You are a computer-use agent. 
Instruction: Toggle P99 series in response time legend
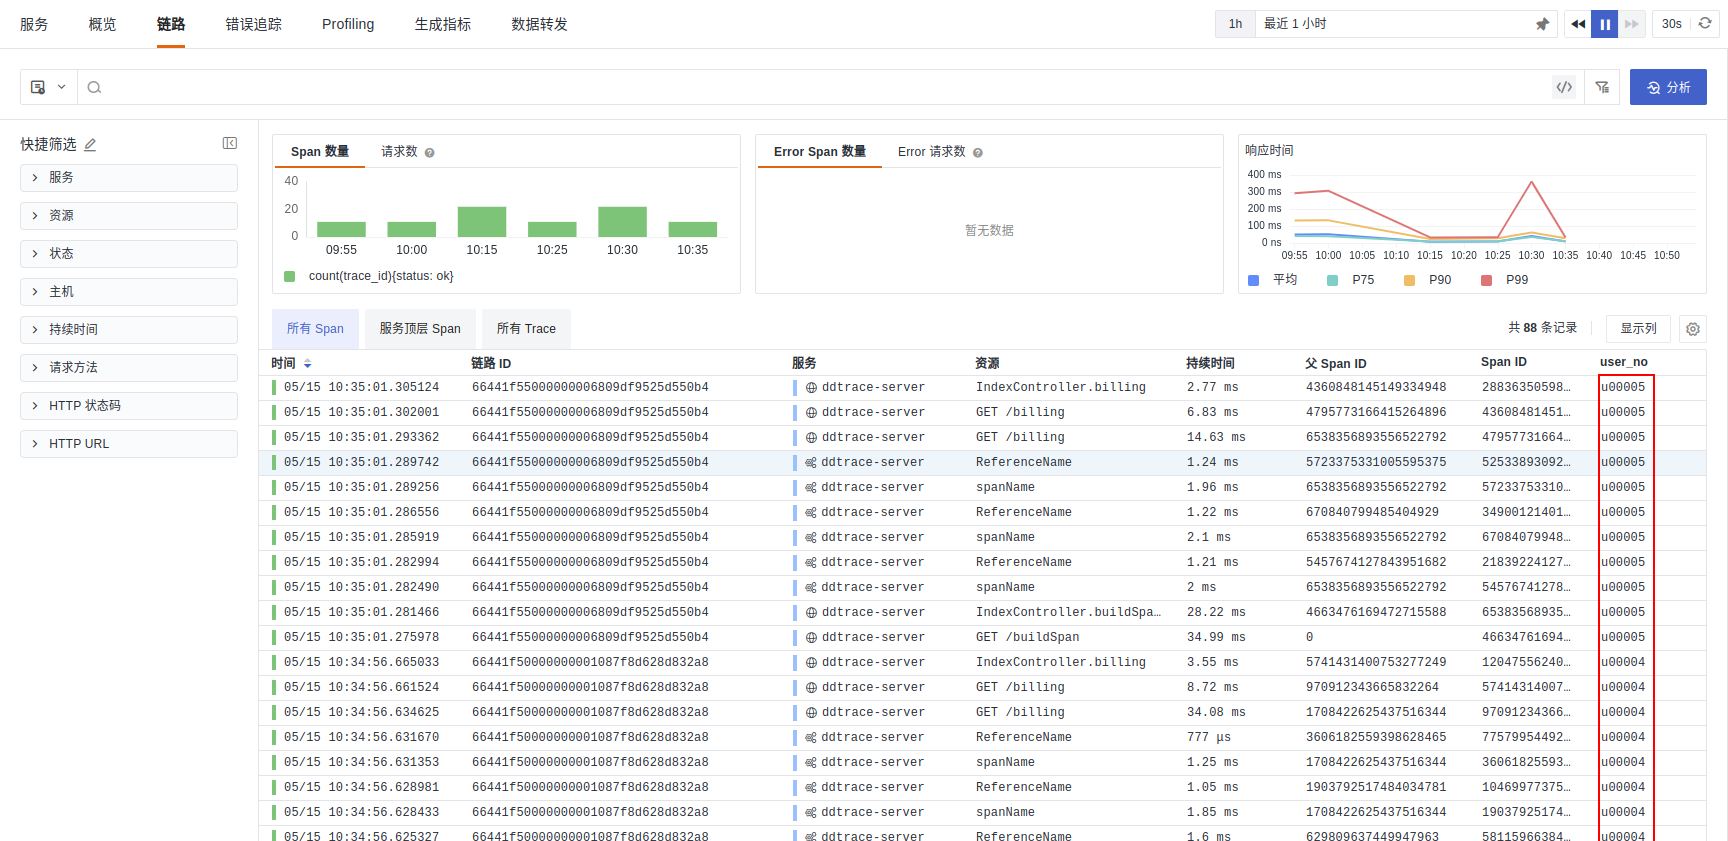tap(1505, 280)
